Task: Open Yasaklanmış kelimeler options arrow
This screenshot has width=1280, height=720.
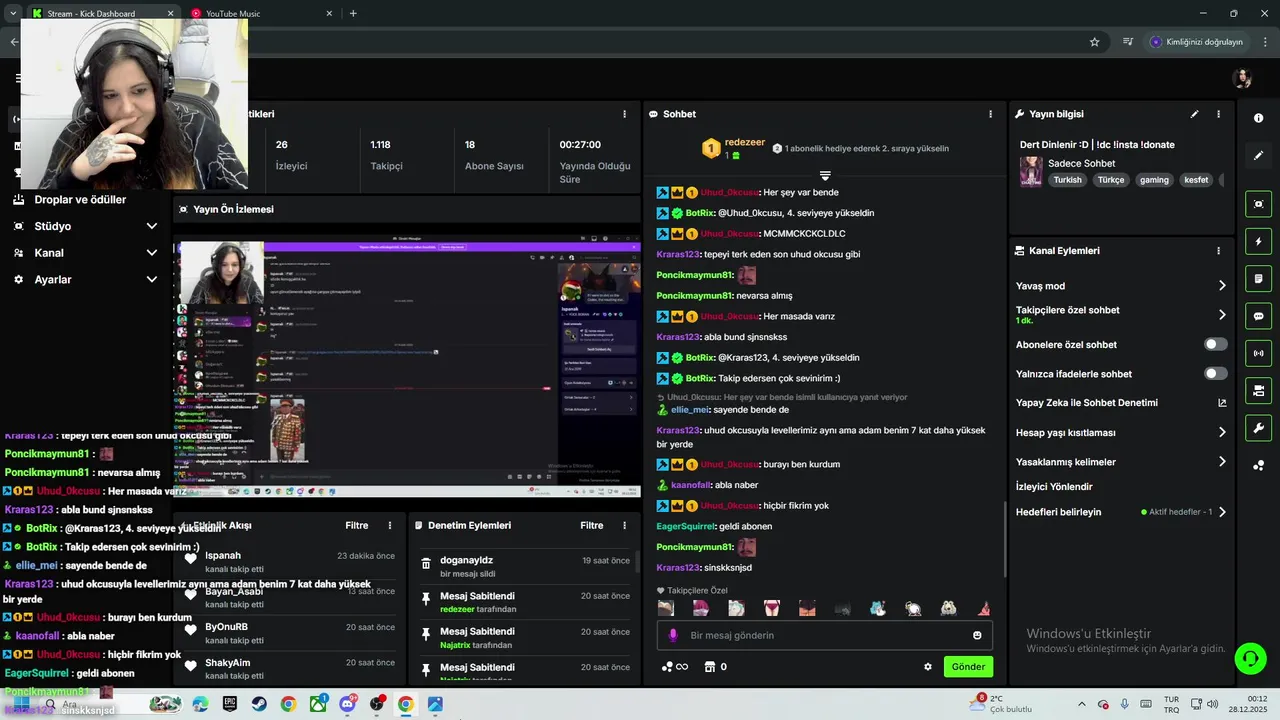Action: point(1222,462)
